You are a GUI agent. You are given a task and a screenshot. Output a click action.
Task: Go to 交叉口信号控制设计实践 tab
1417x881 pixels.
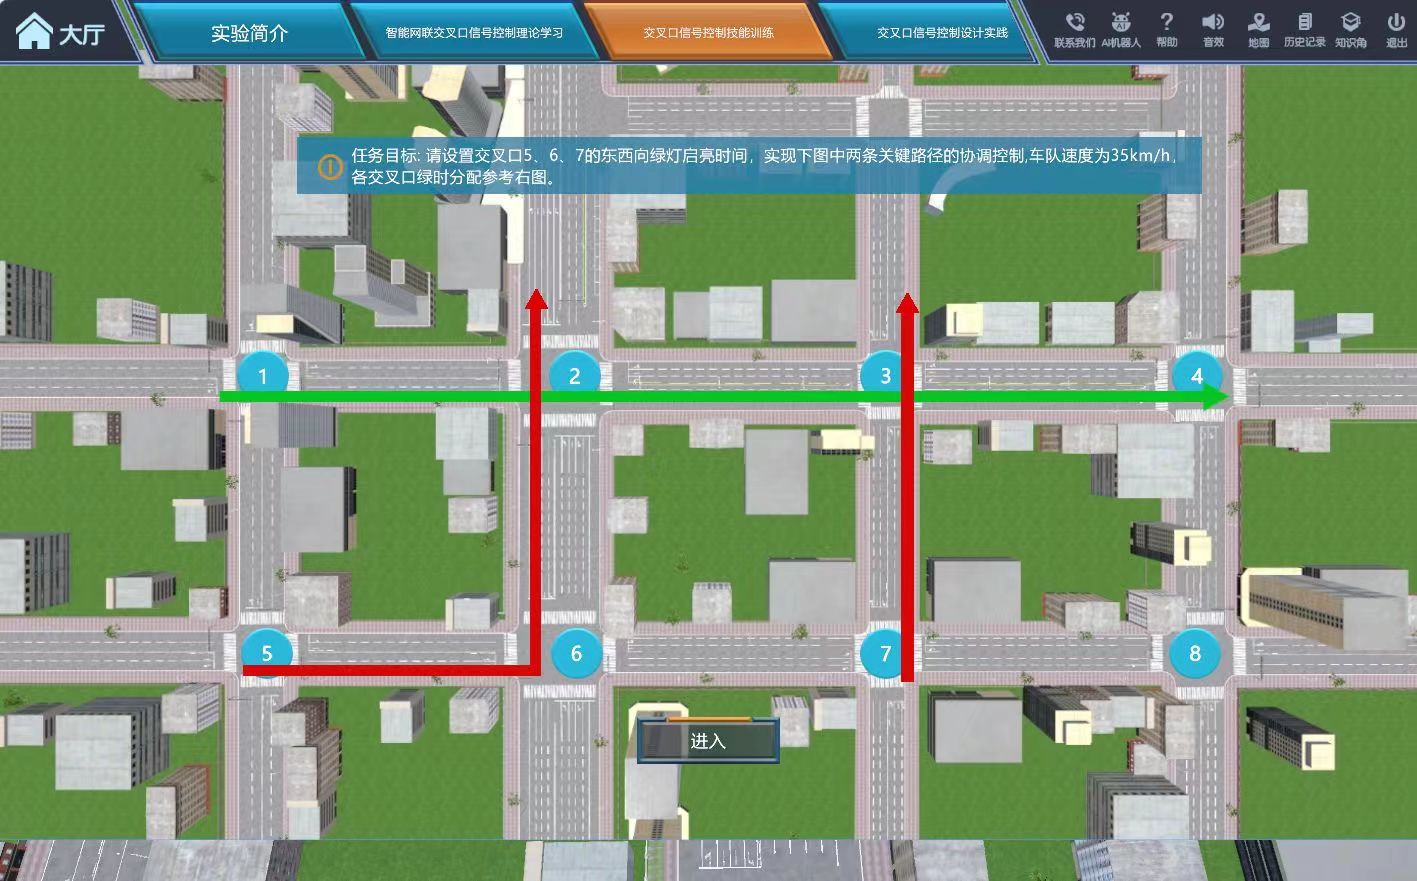pos(942,33)
